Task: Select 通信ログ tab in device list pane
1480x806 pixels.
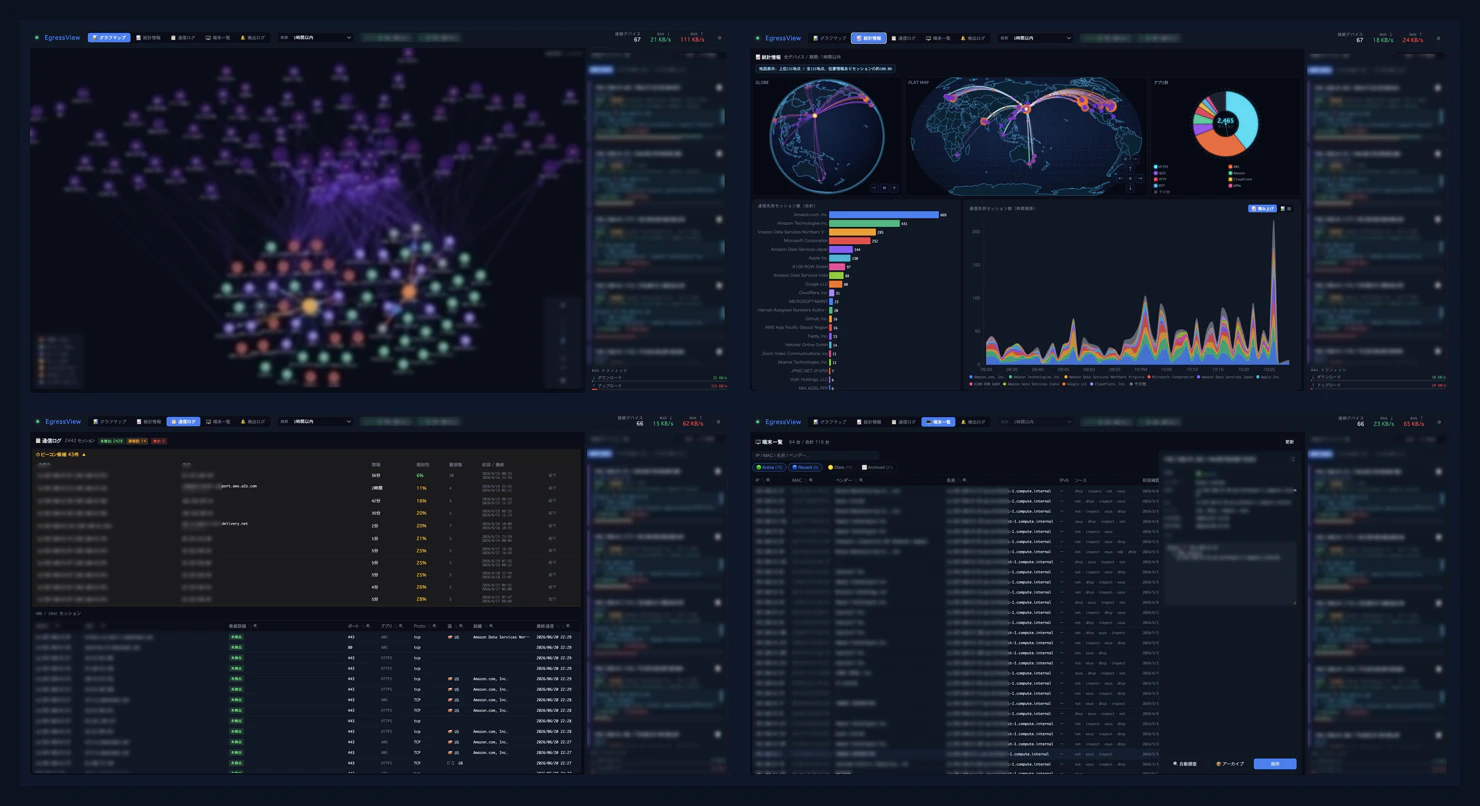Action: coord(903,422)
